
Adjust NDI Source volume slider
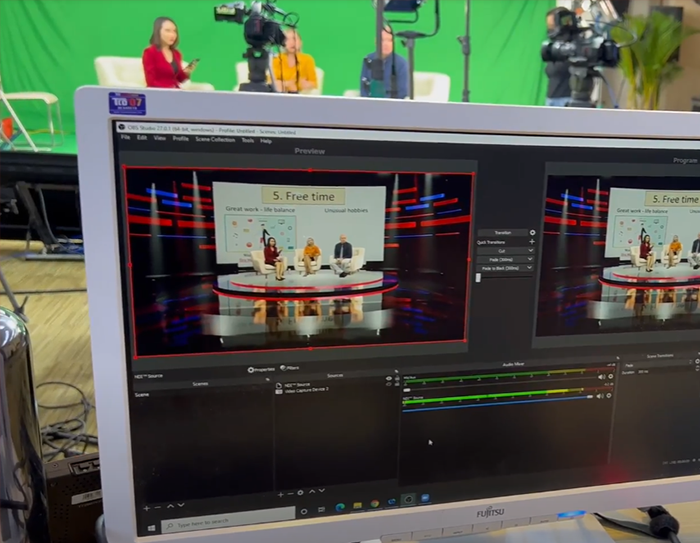point(499,403)
